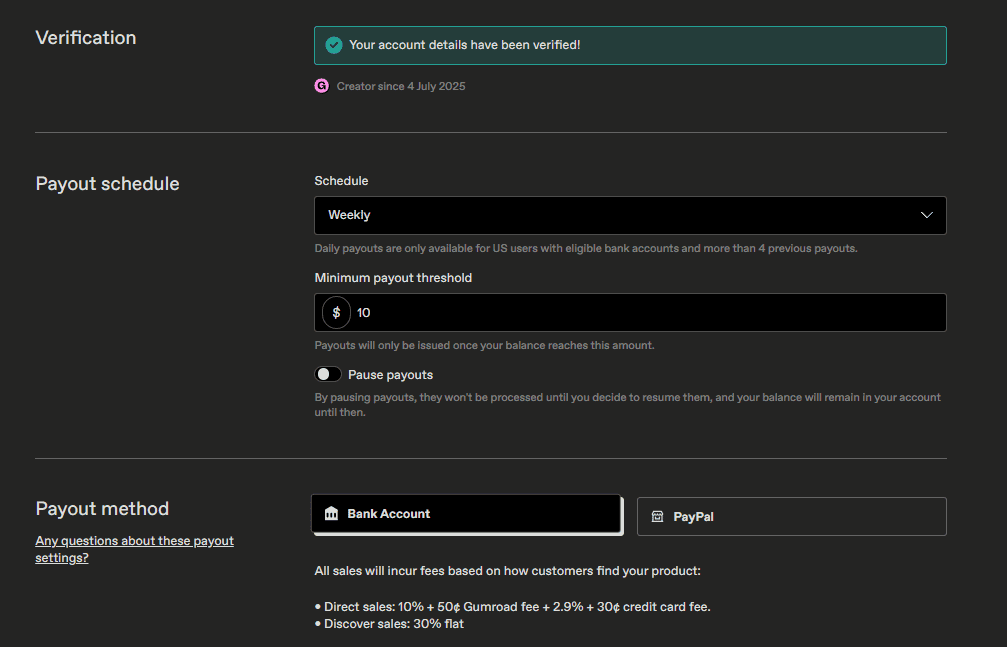Click the PayPal card icon
This screenshot has width=1007, height=647.
pos(657,516)
